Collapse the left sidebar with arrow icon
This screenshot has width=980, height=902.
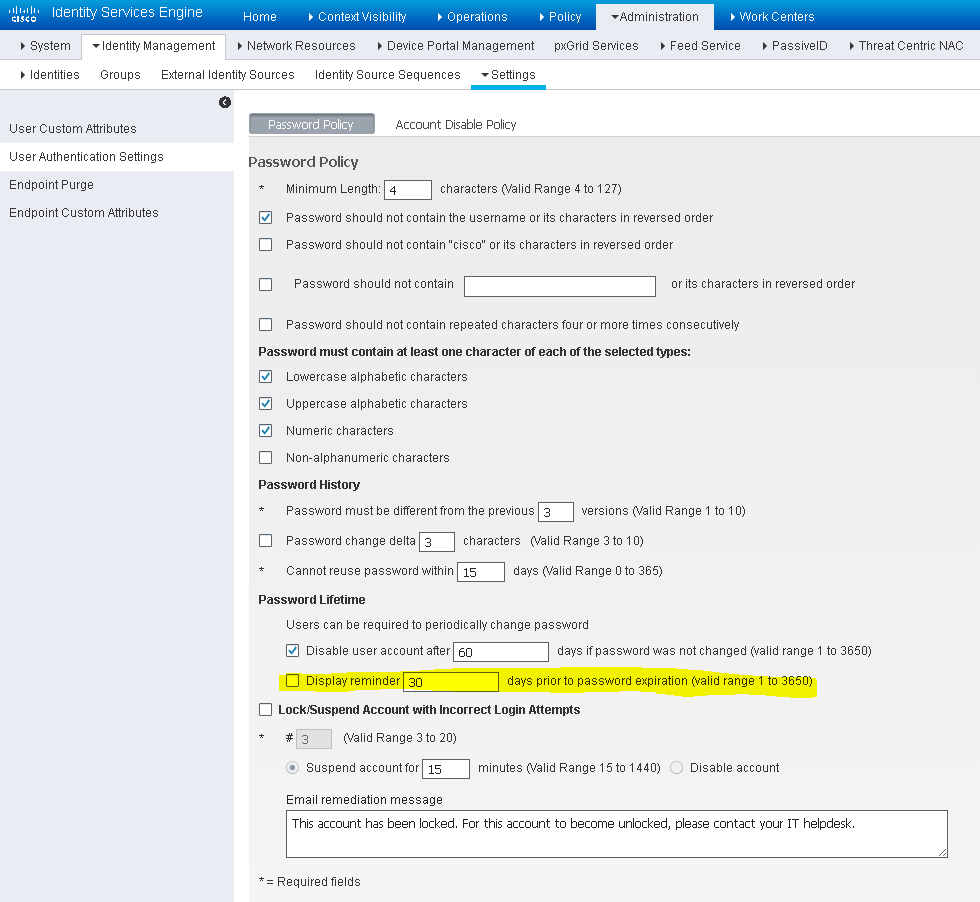(x=225, y=103)
